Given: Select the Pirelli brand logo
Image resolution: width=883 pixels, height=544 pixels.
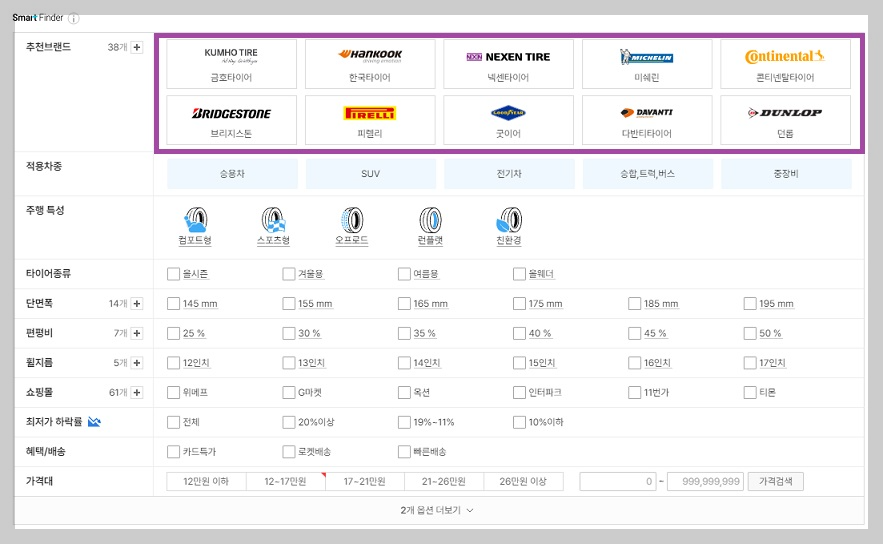Looking at the screenshot, I should [x=370, y=113].
